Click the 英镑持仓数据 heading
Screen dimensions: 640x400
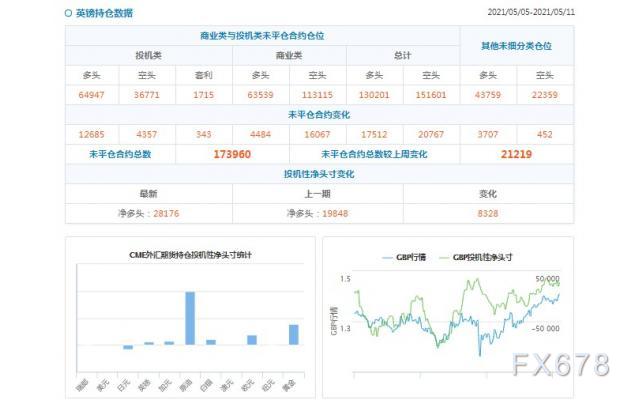click(104, 13)
